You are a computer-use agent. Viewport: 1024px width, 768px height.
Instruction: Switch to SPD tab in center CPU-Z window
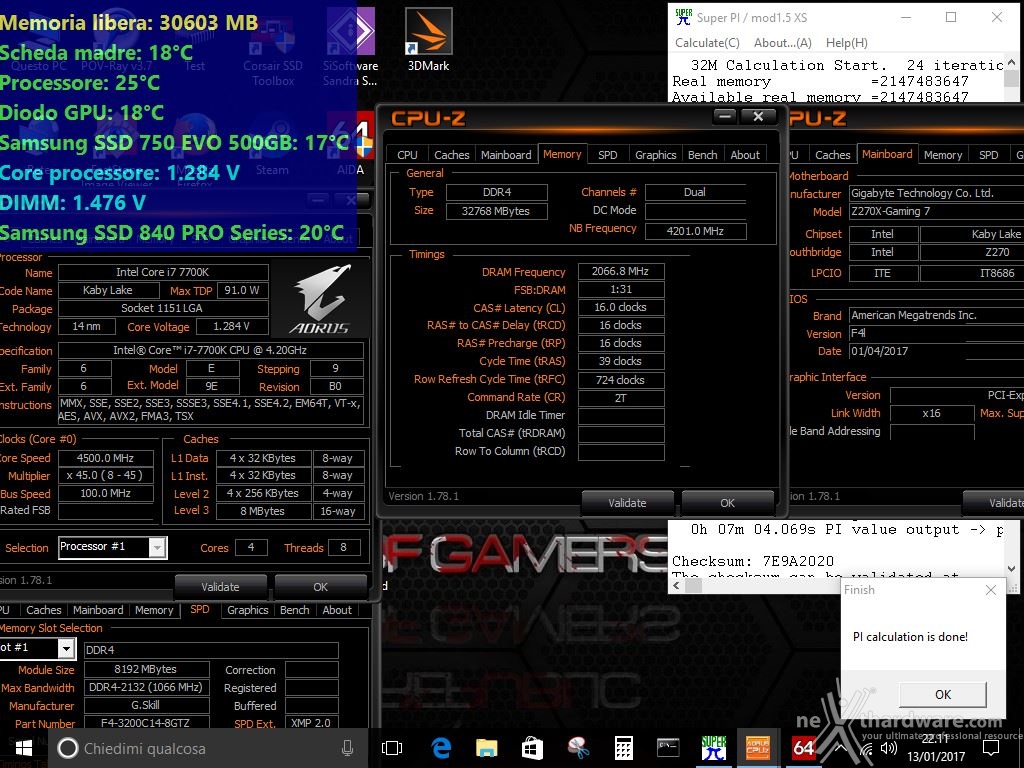(607, 155)
